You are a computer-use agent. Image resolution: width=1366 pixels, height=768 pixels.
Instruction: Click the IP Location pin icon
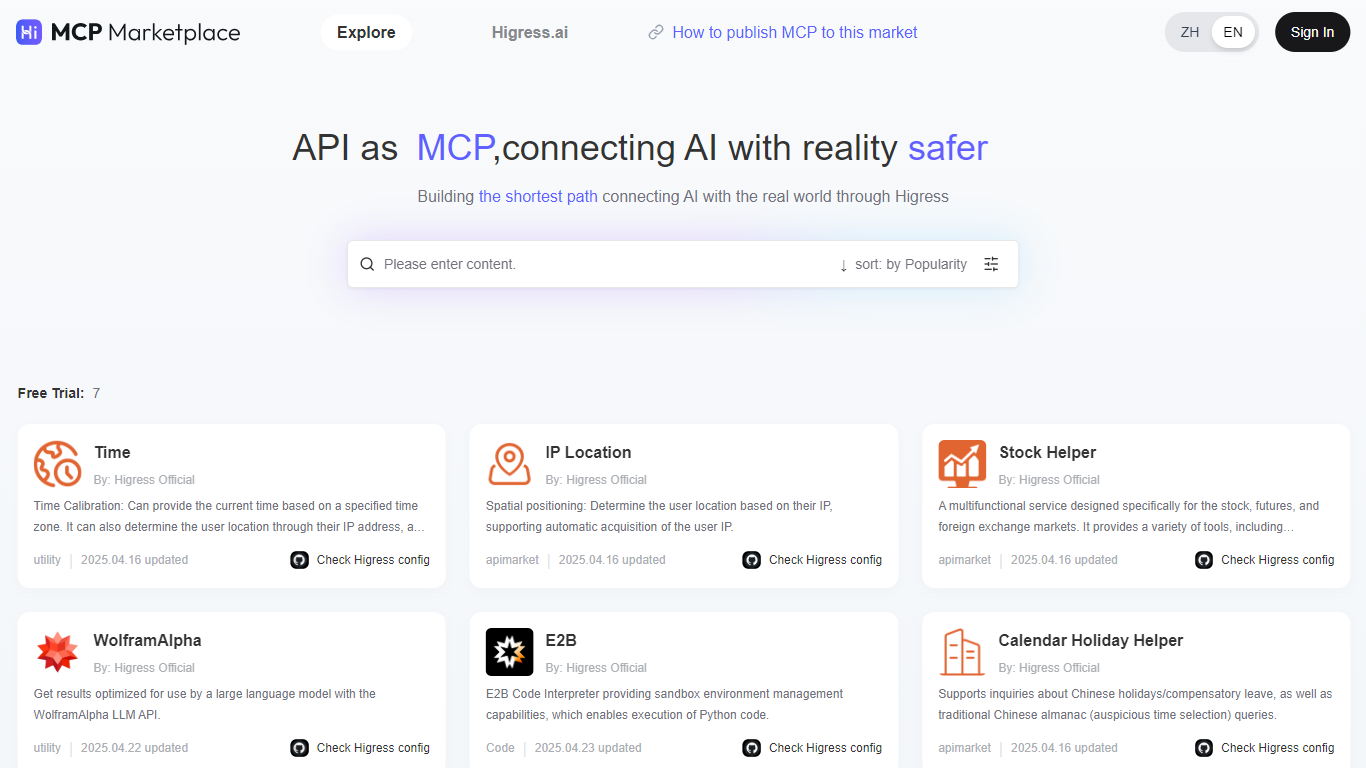509,464
